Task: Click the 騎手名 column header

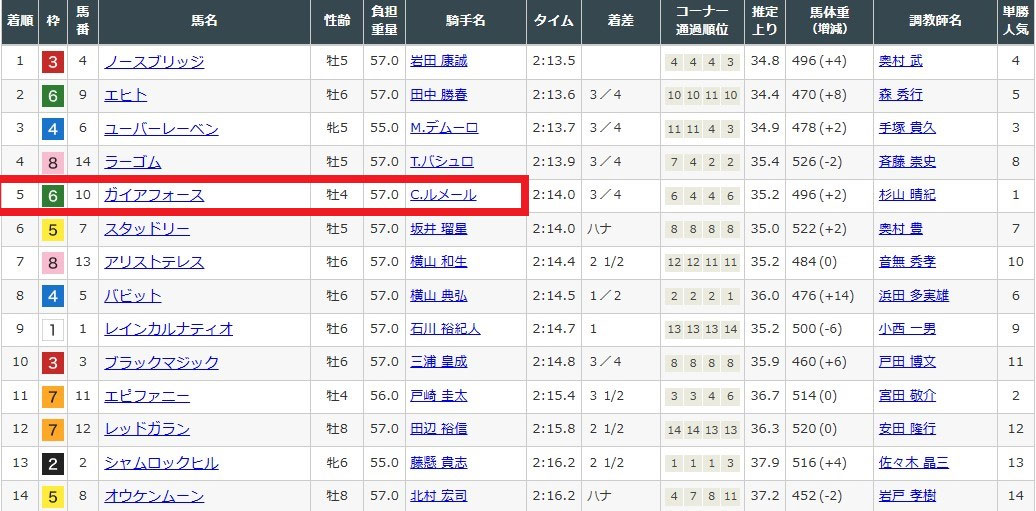Action: pos(465,21)
